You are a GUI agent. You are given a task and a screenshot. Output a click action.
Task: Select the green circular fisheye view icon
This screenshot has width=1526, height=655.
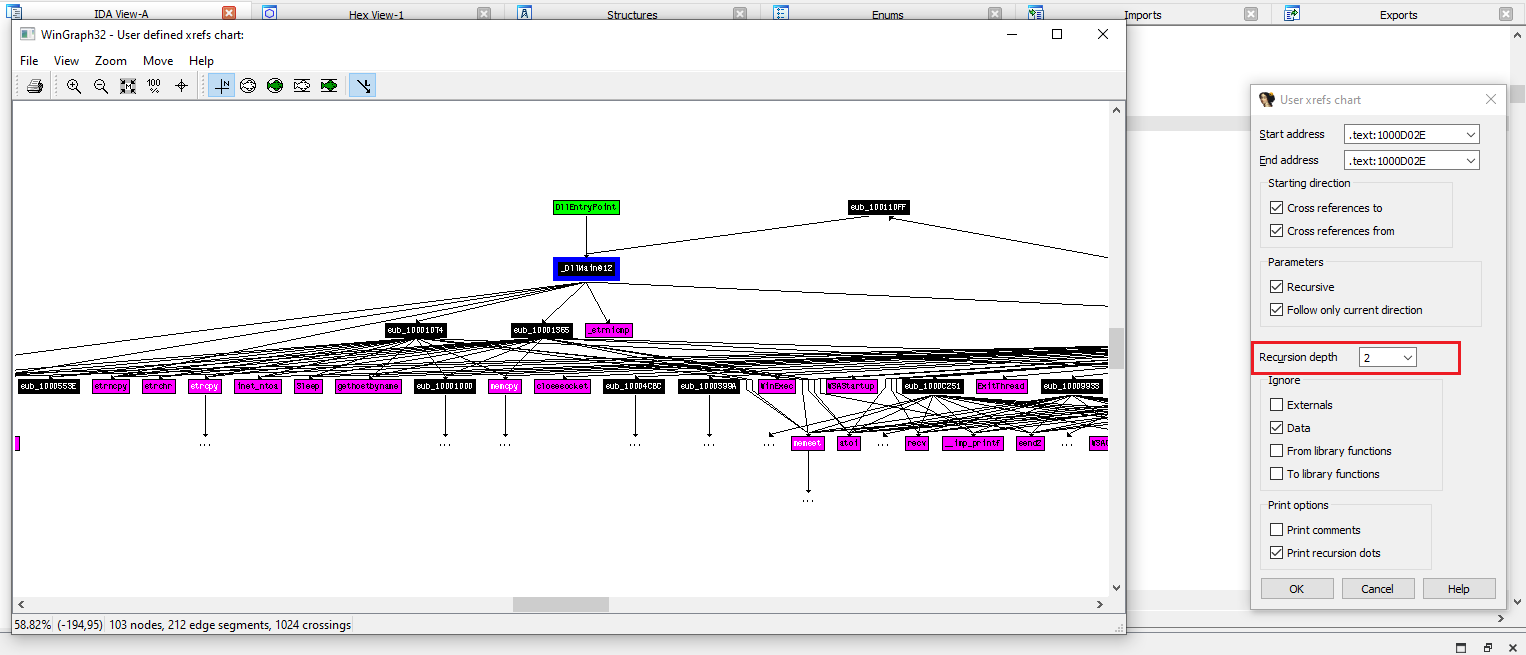pyautogui.click(x=275, y=86)
